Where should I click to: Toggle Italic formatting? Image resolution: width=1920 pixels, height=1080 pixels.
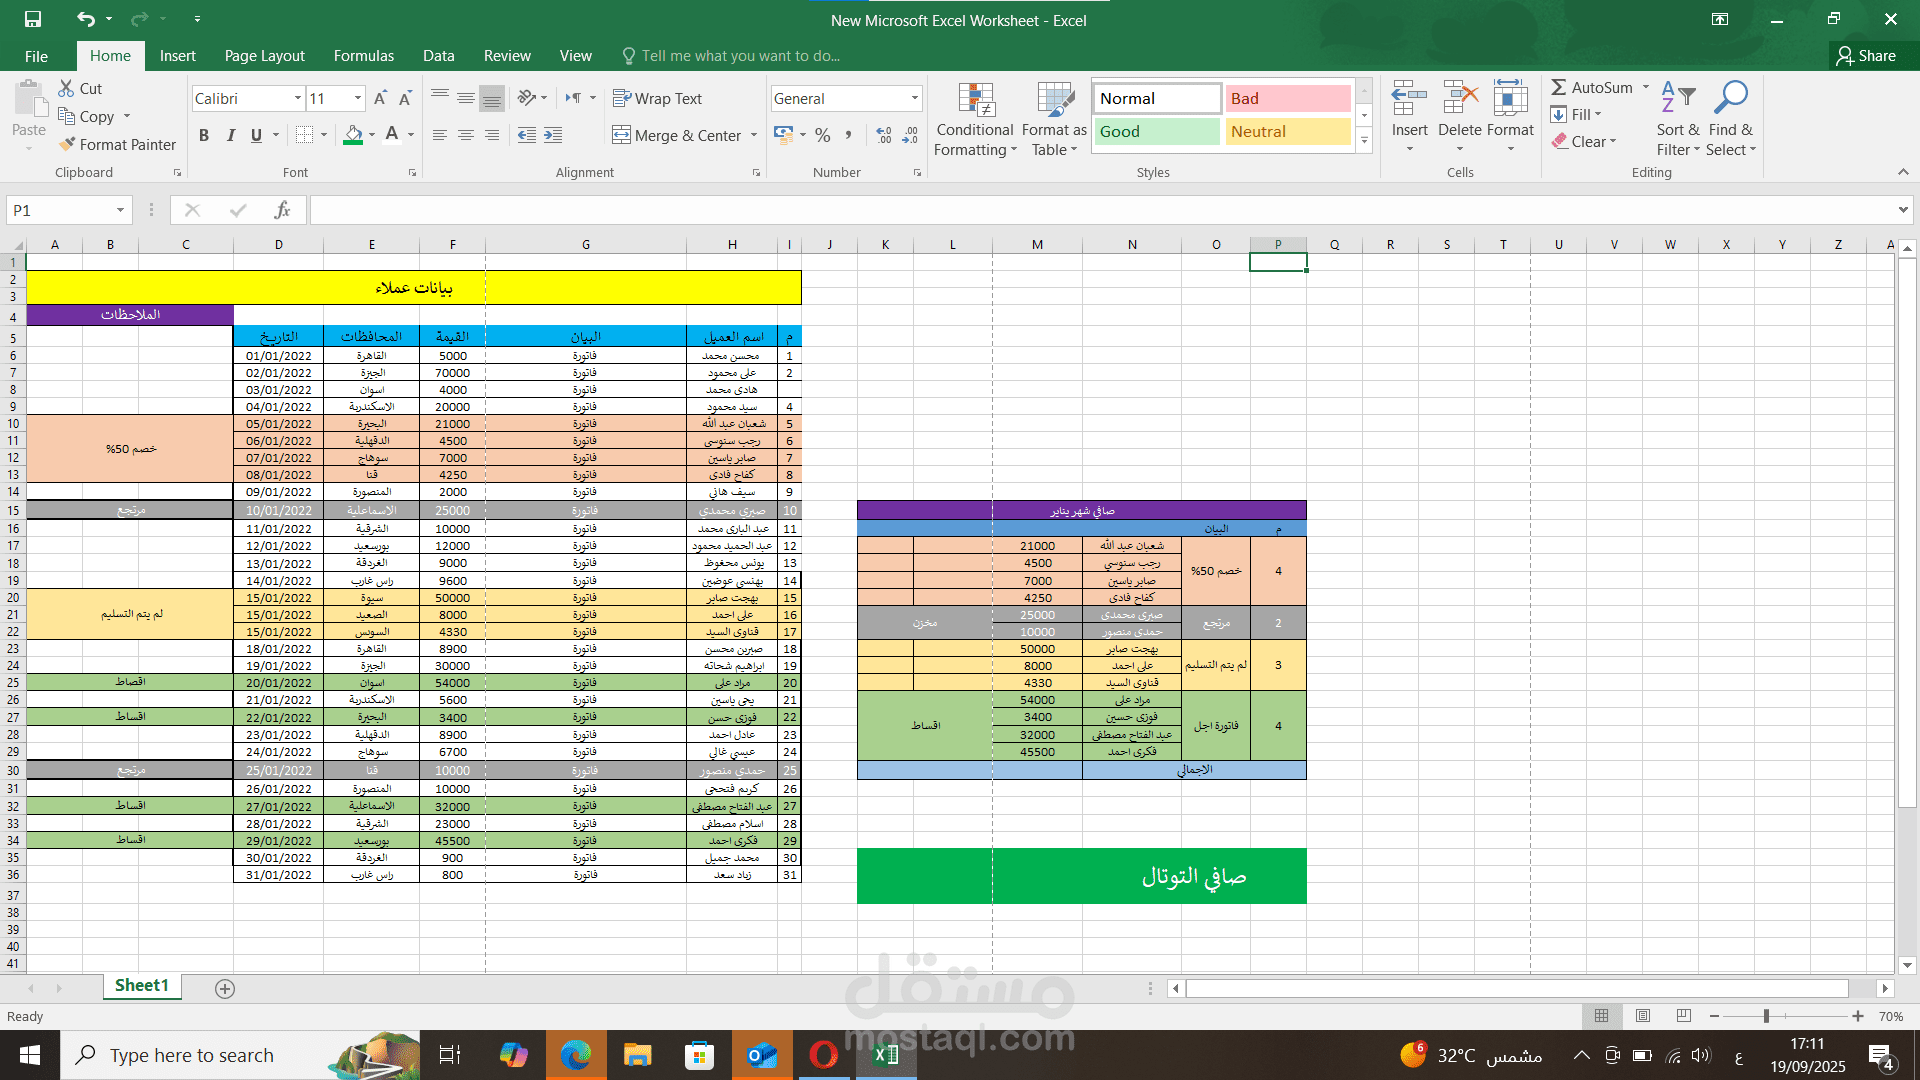point(230,134)
